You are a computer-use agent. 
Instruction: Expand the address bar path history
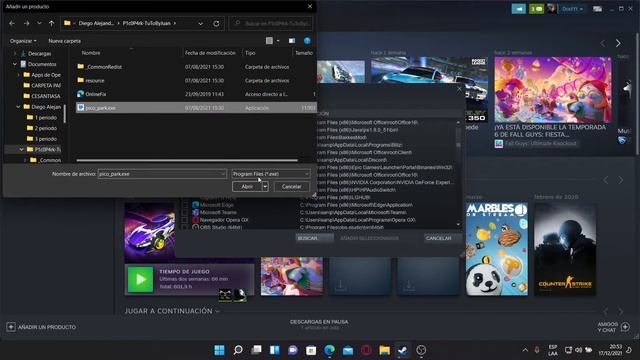click(x=200, y=24)
